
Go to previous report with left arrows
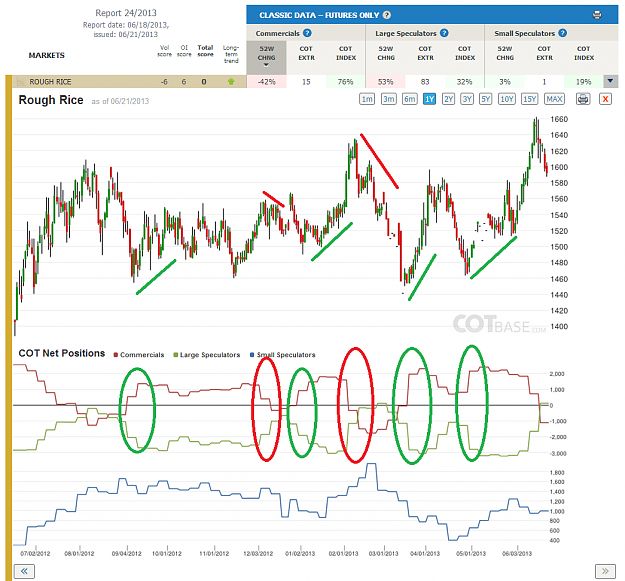tap(24, 571)
